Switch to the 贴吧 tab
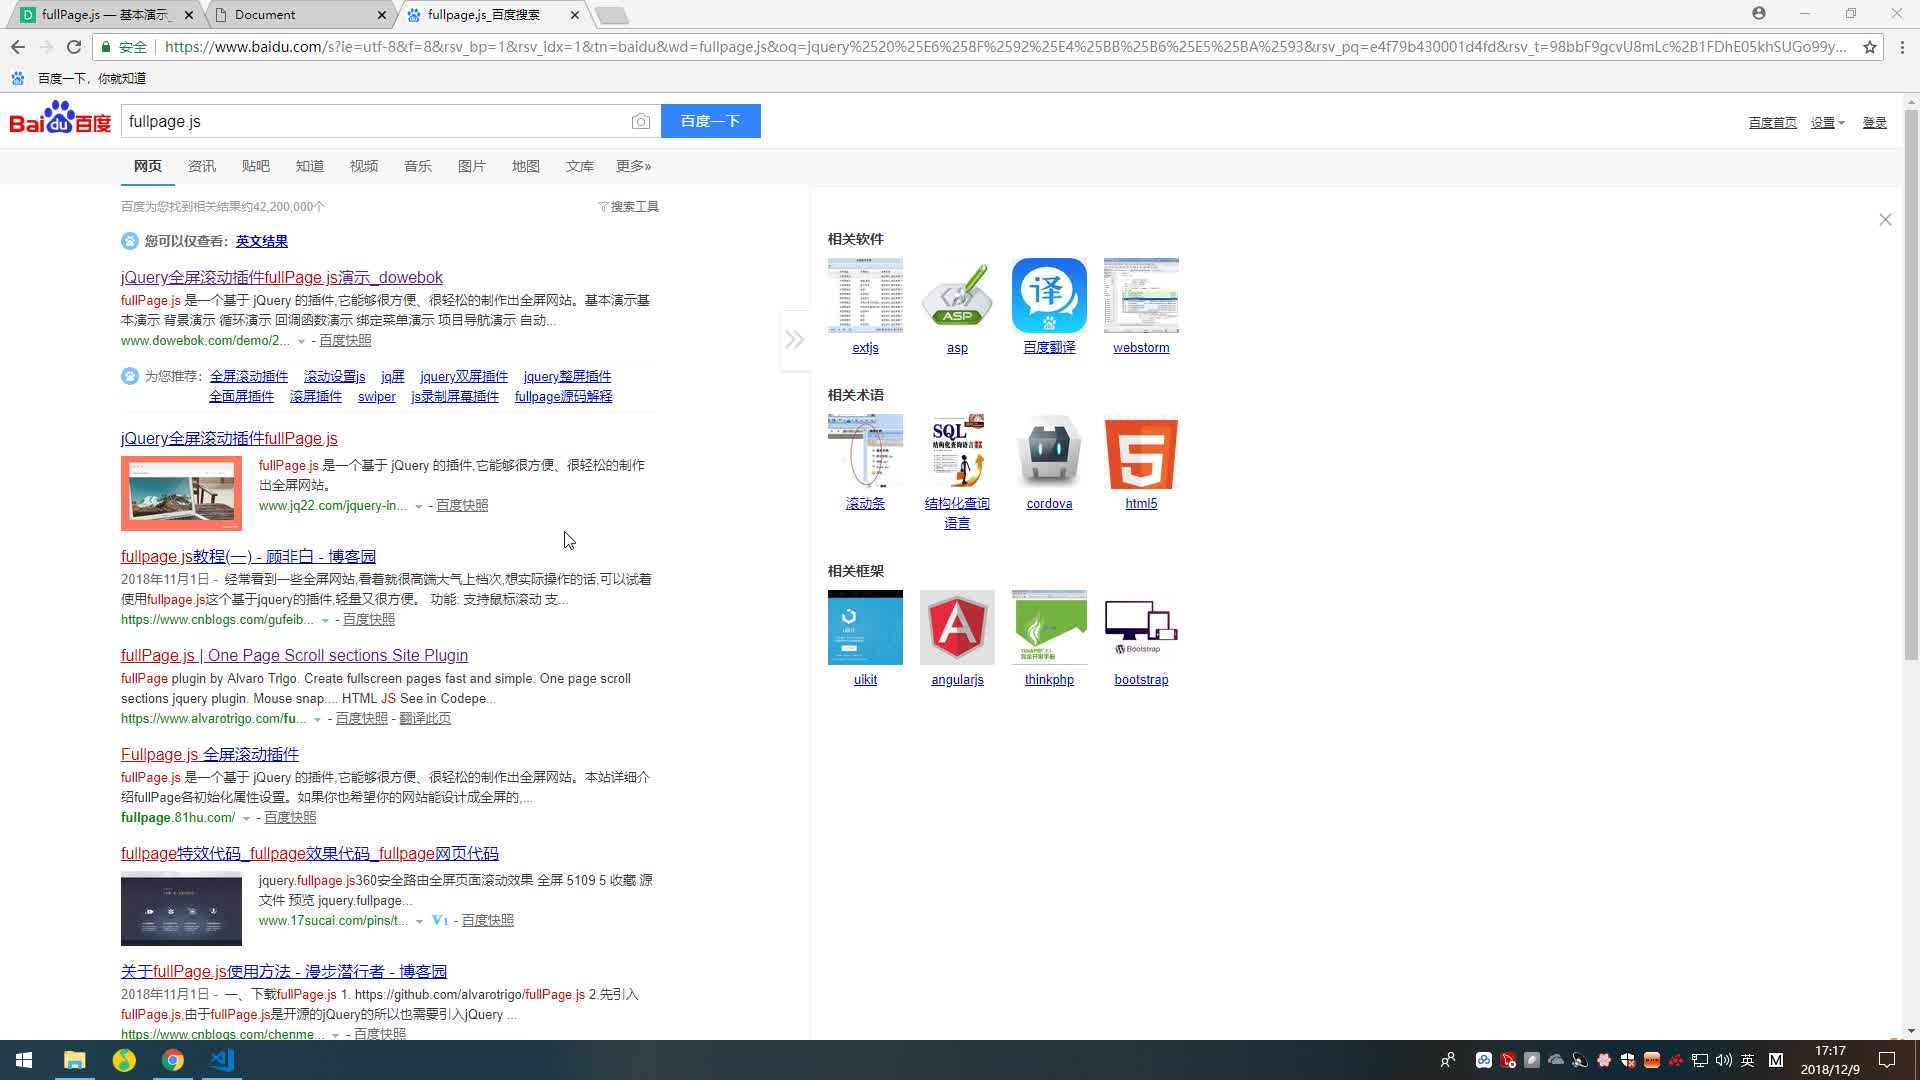The width and height of the screenshot is (1920, 1080). tap(255, 166)
